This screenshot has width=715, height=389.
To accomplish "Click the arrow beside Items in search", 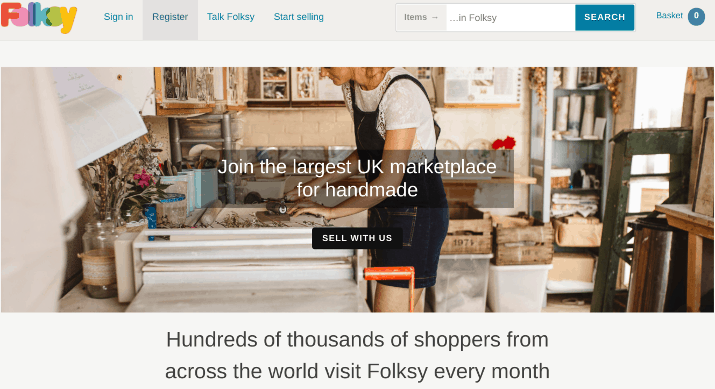I will click(x=435, y=17).
